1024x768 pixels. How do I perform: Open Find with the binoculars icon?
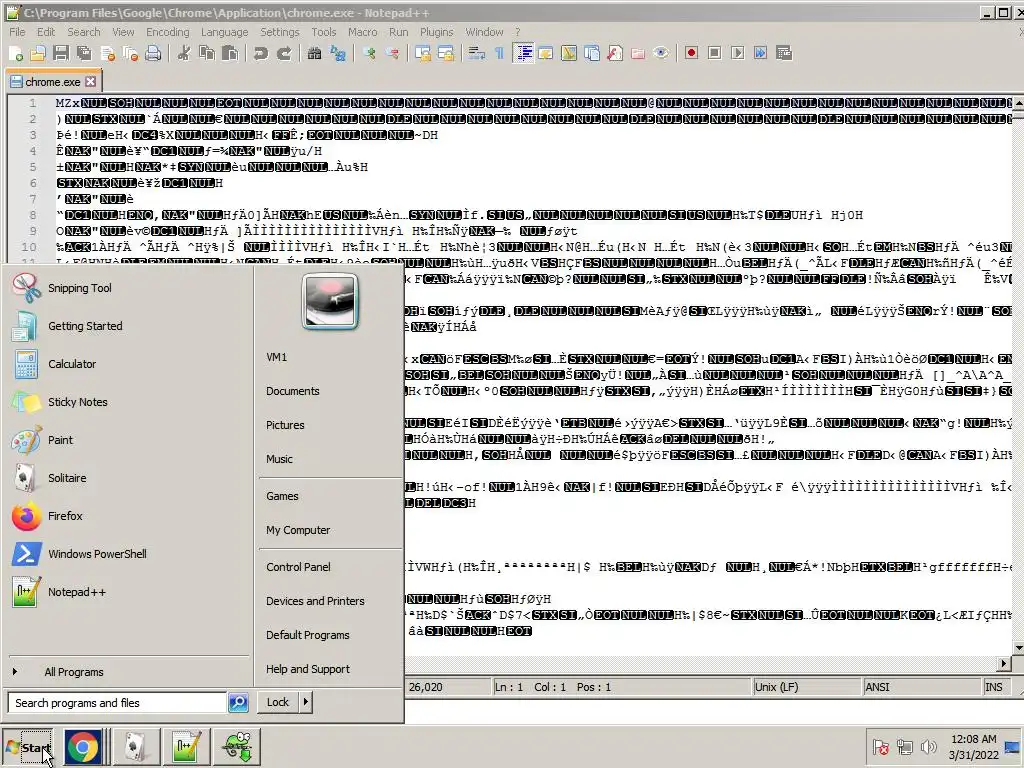pyautogui.click(x=315, y=54)
